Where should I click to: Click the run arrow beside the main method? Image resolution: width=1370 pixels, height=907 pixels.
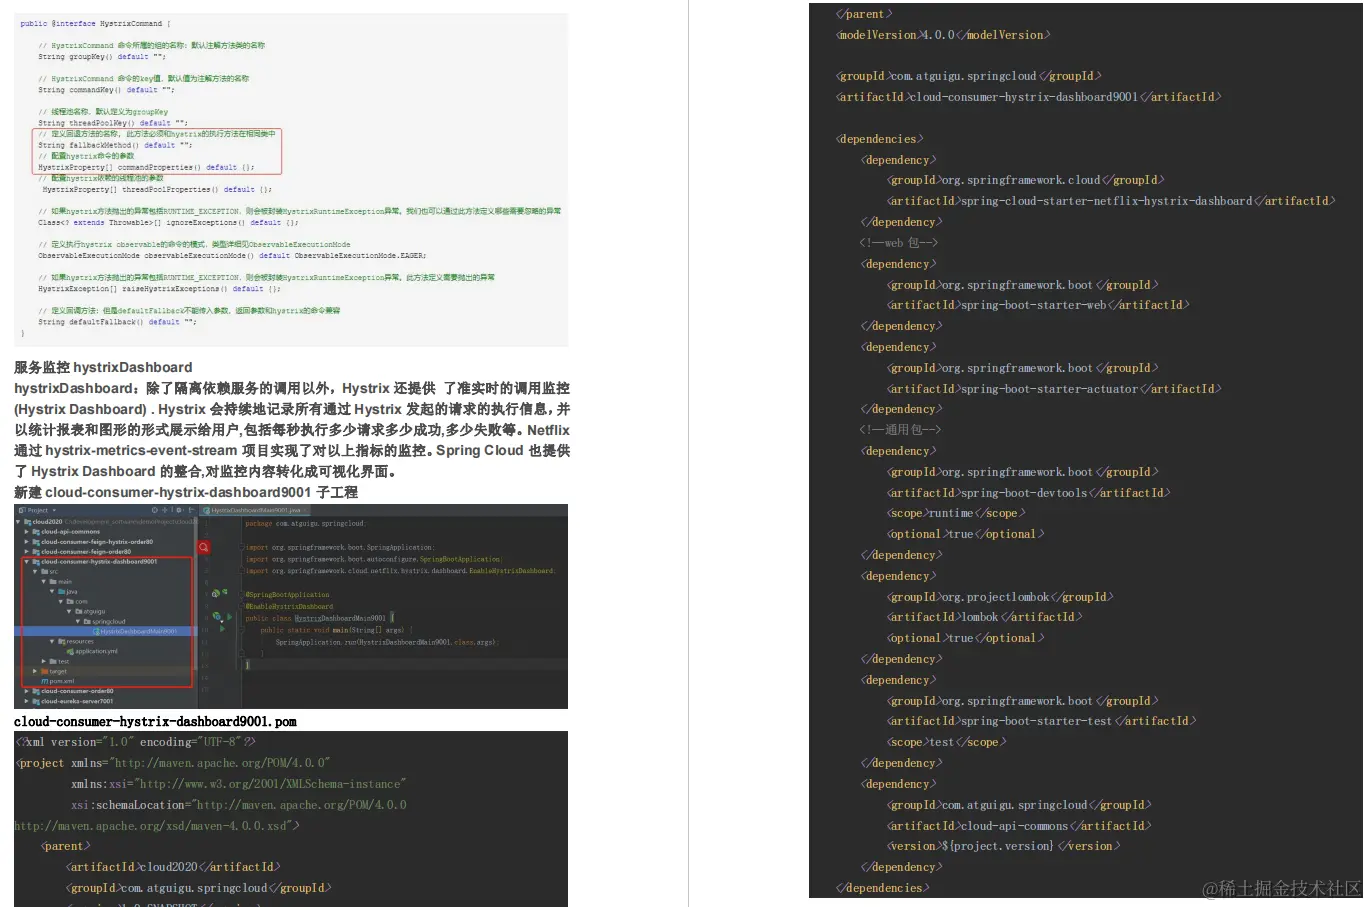tap(222, 629)
